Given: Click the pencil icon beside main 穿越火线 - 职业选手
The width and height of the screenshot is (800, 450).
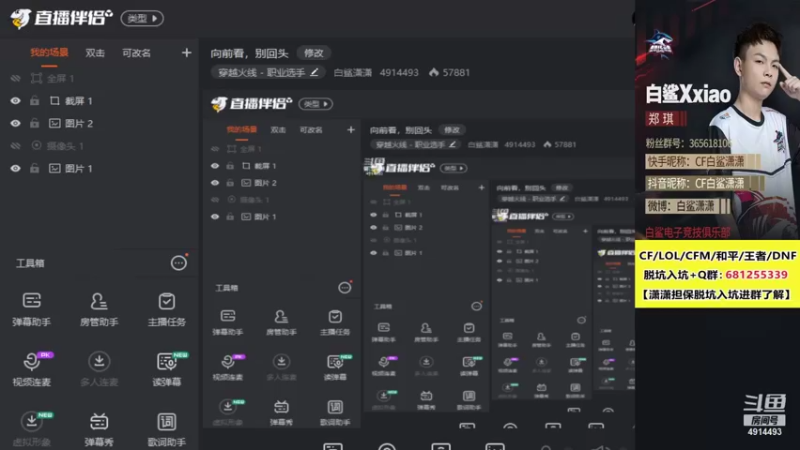Looking at the screenshot, I should (x=314, y=72).
